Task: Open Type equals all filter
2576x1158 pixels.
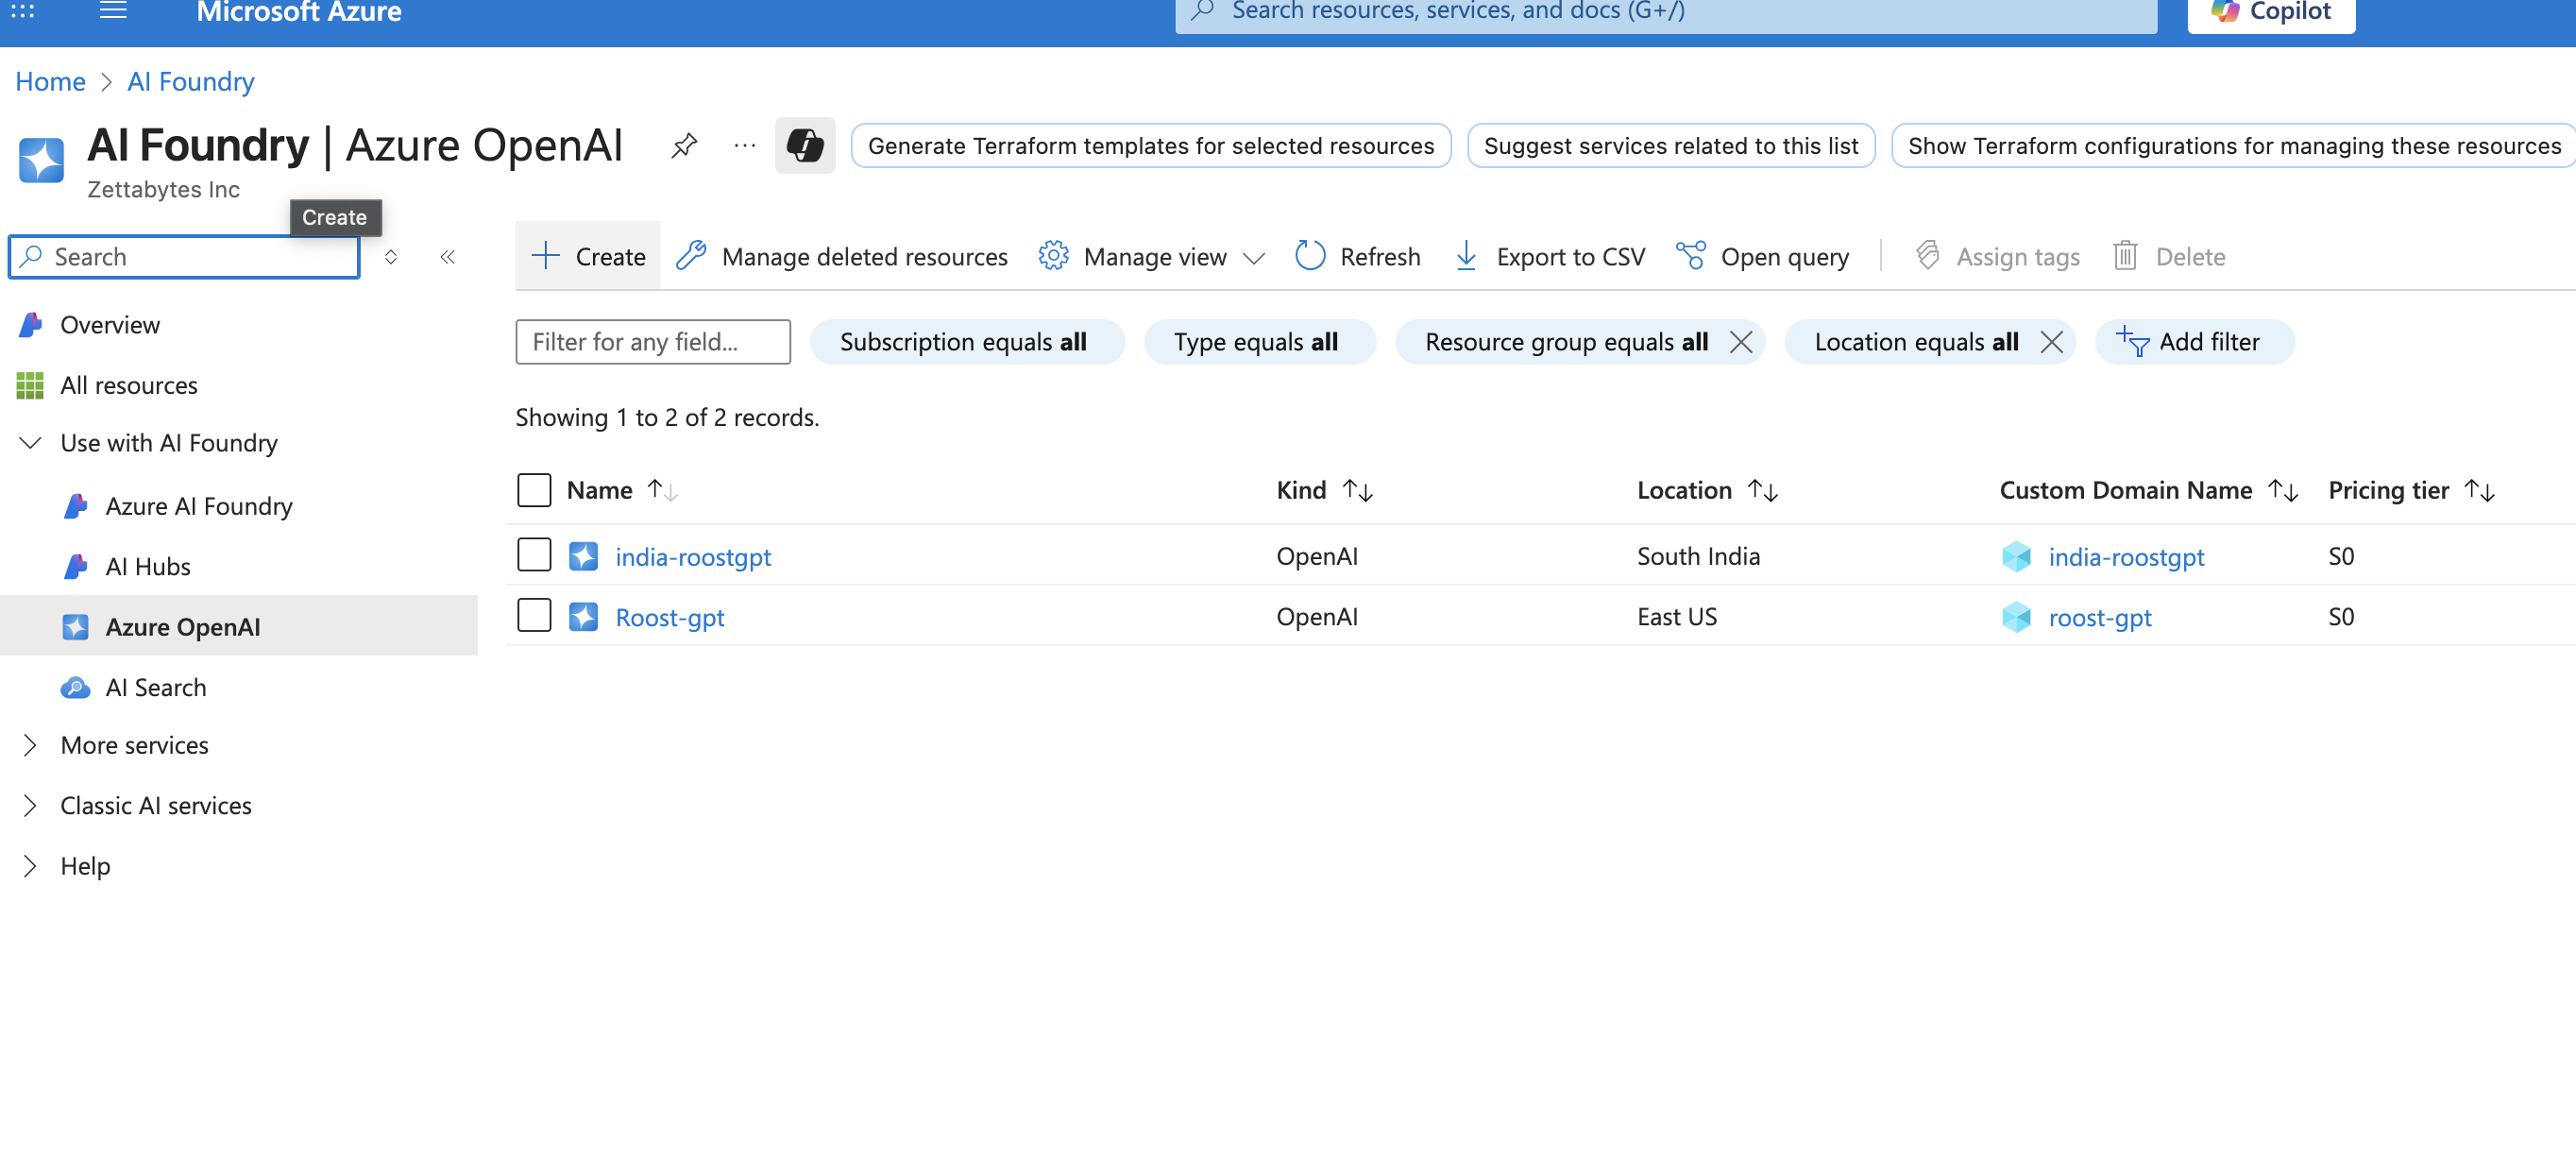Action: [1260, 342]
